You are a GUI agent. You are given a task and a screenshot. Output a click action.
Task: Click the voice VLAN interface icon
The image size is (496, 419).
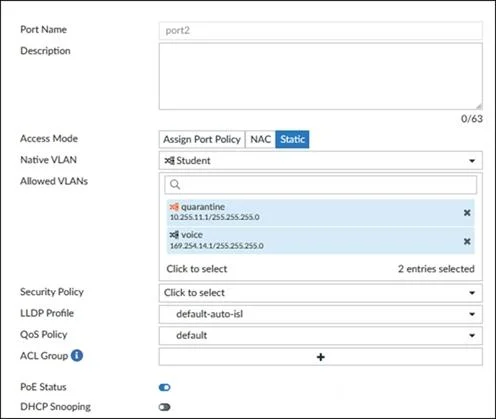[x=174, y=235]
